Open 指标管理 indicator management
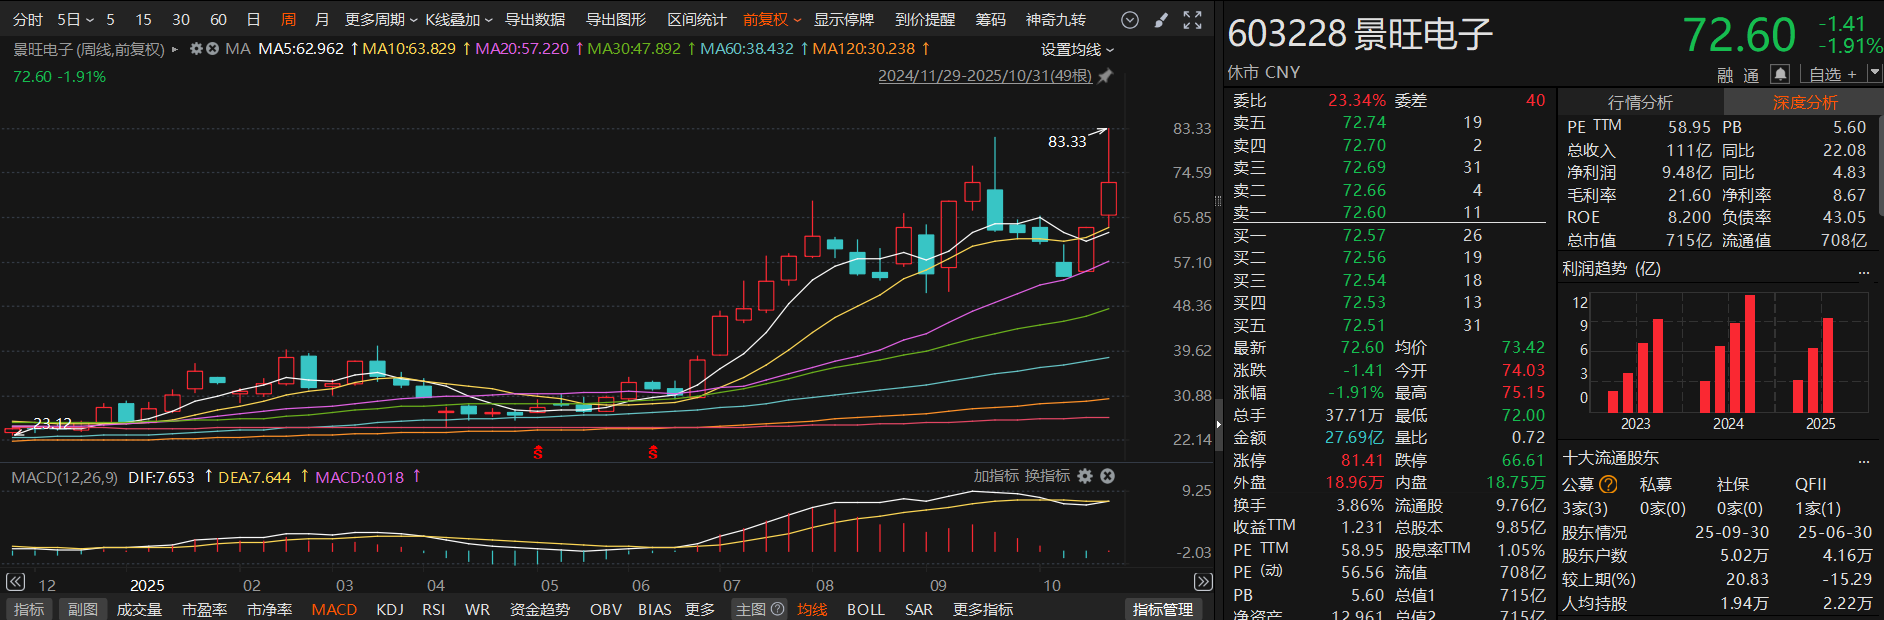Image resolution: width=1884 pixels, height=620 pixels. 1162,609
